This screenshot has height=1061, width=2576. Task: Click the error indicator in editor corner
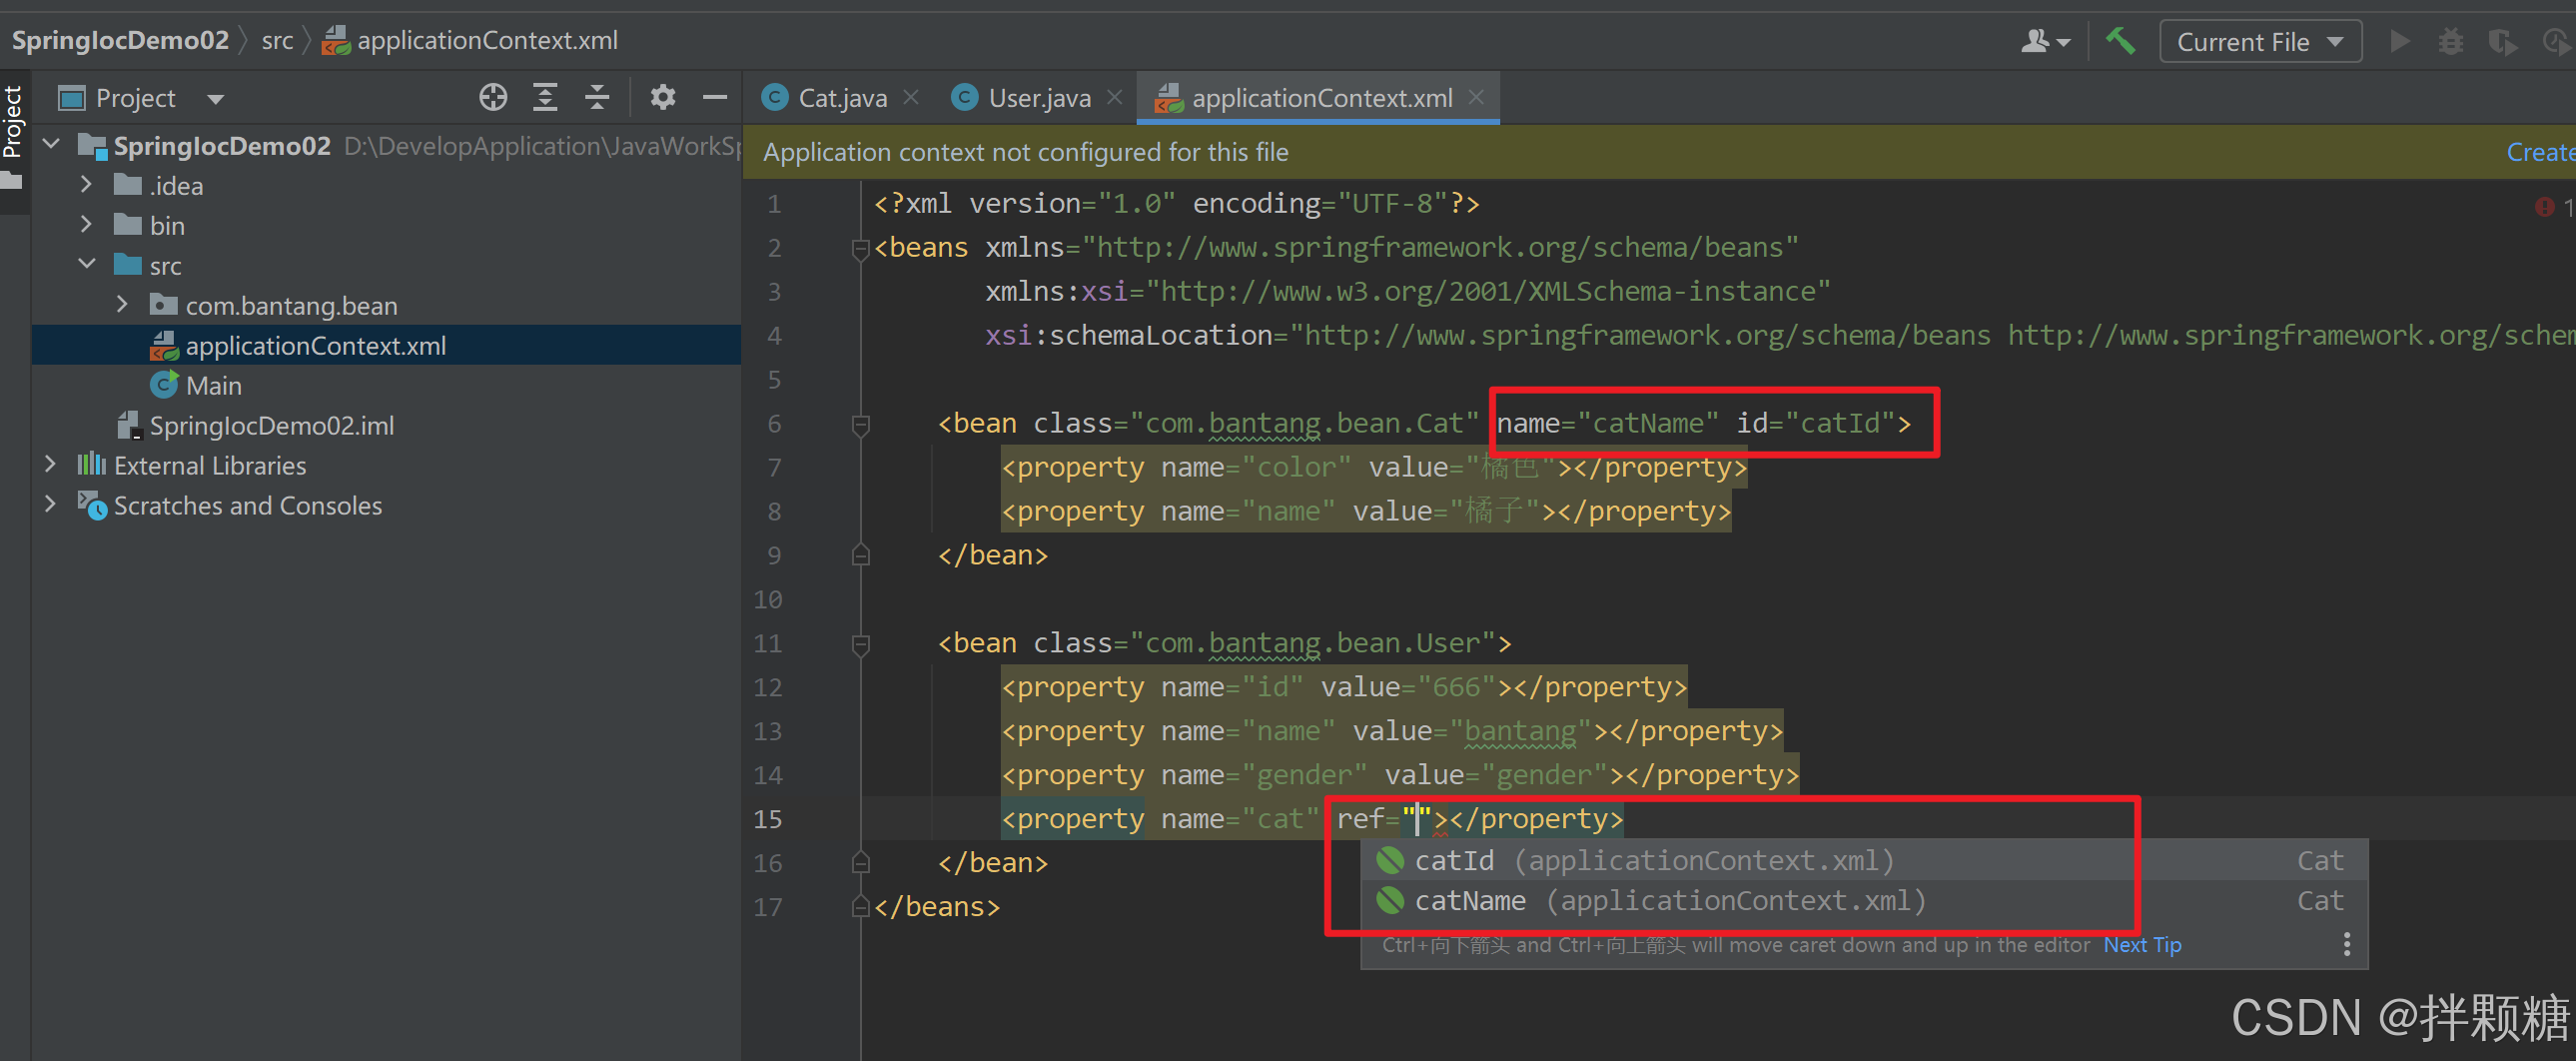[x=2546, y=207]
